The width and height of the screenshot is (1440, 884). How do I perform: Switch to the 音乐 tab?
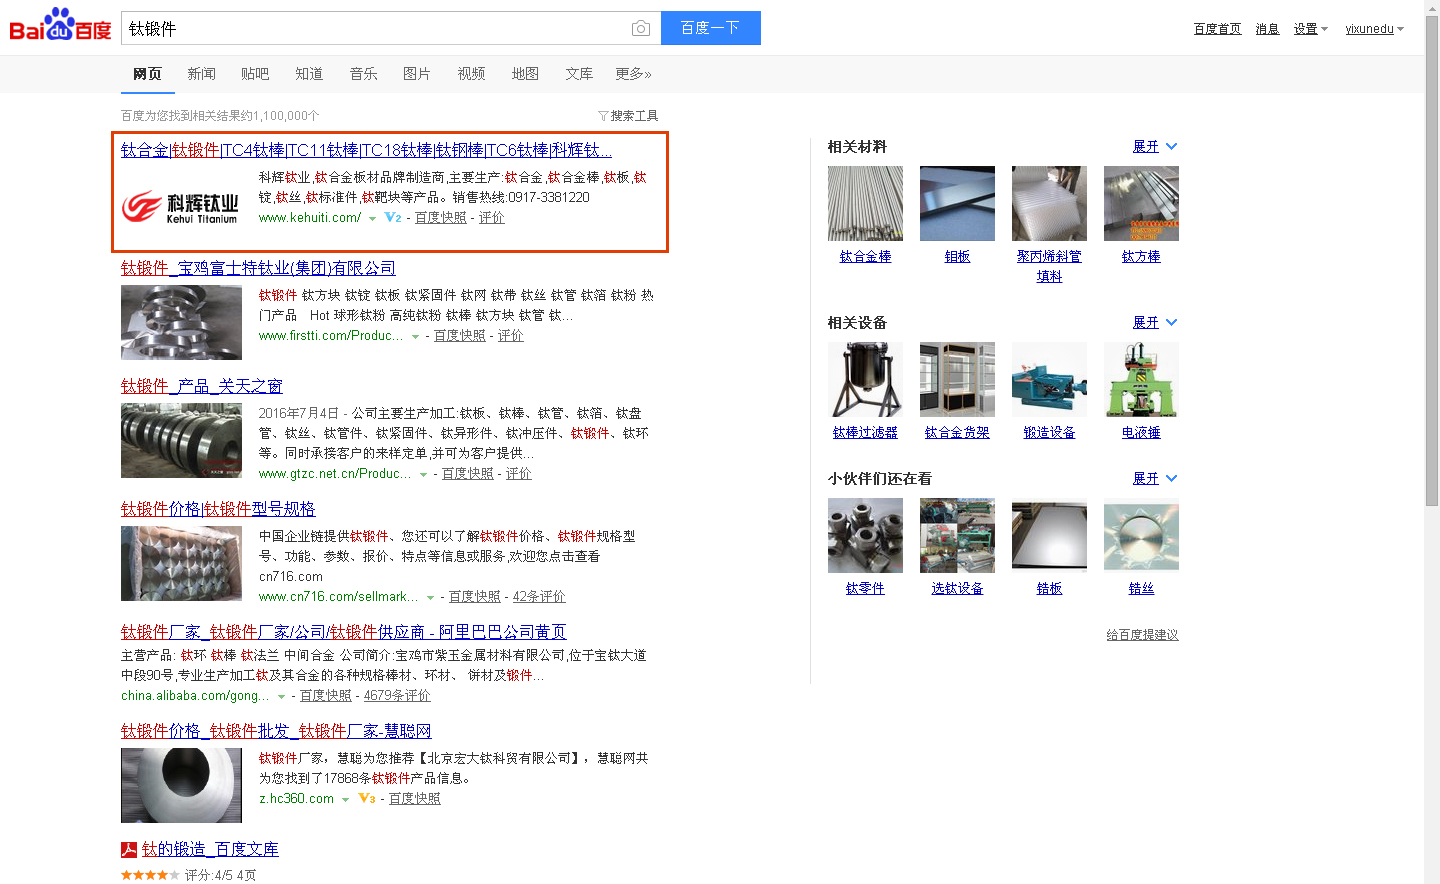(363, 74)
